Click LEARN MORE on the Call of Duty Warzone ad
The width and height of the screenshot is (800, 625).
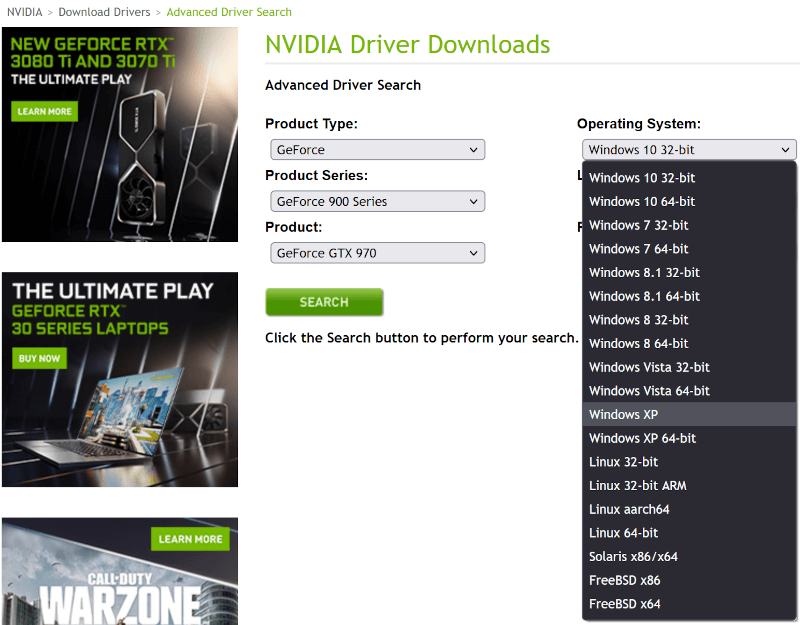click(189, 539)
